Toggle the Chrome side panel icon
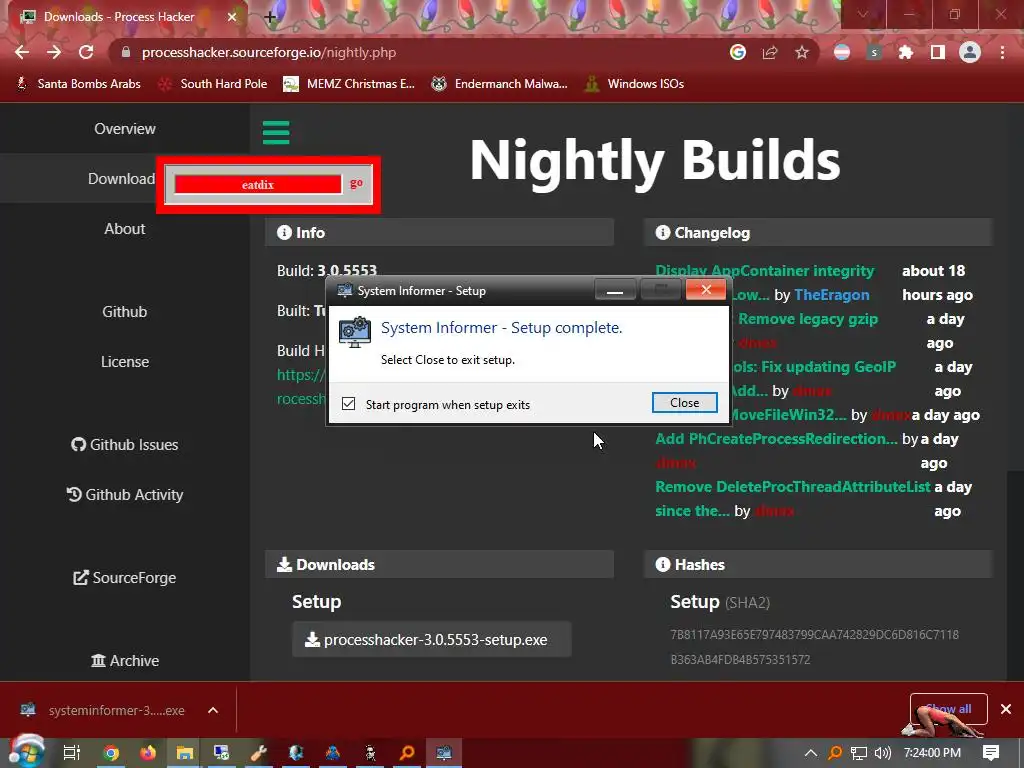This screenshot has width=1024, height=768. pyautogui.click(x=938, y=52)
